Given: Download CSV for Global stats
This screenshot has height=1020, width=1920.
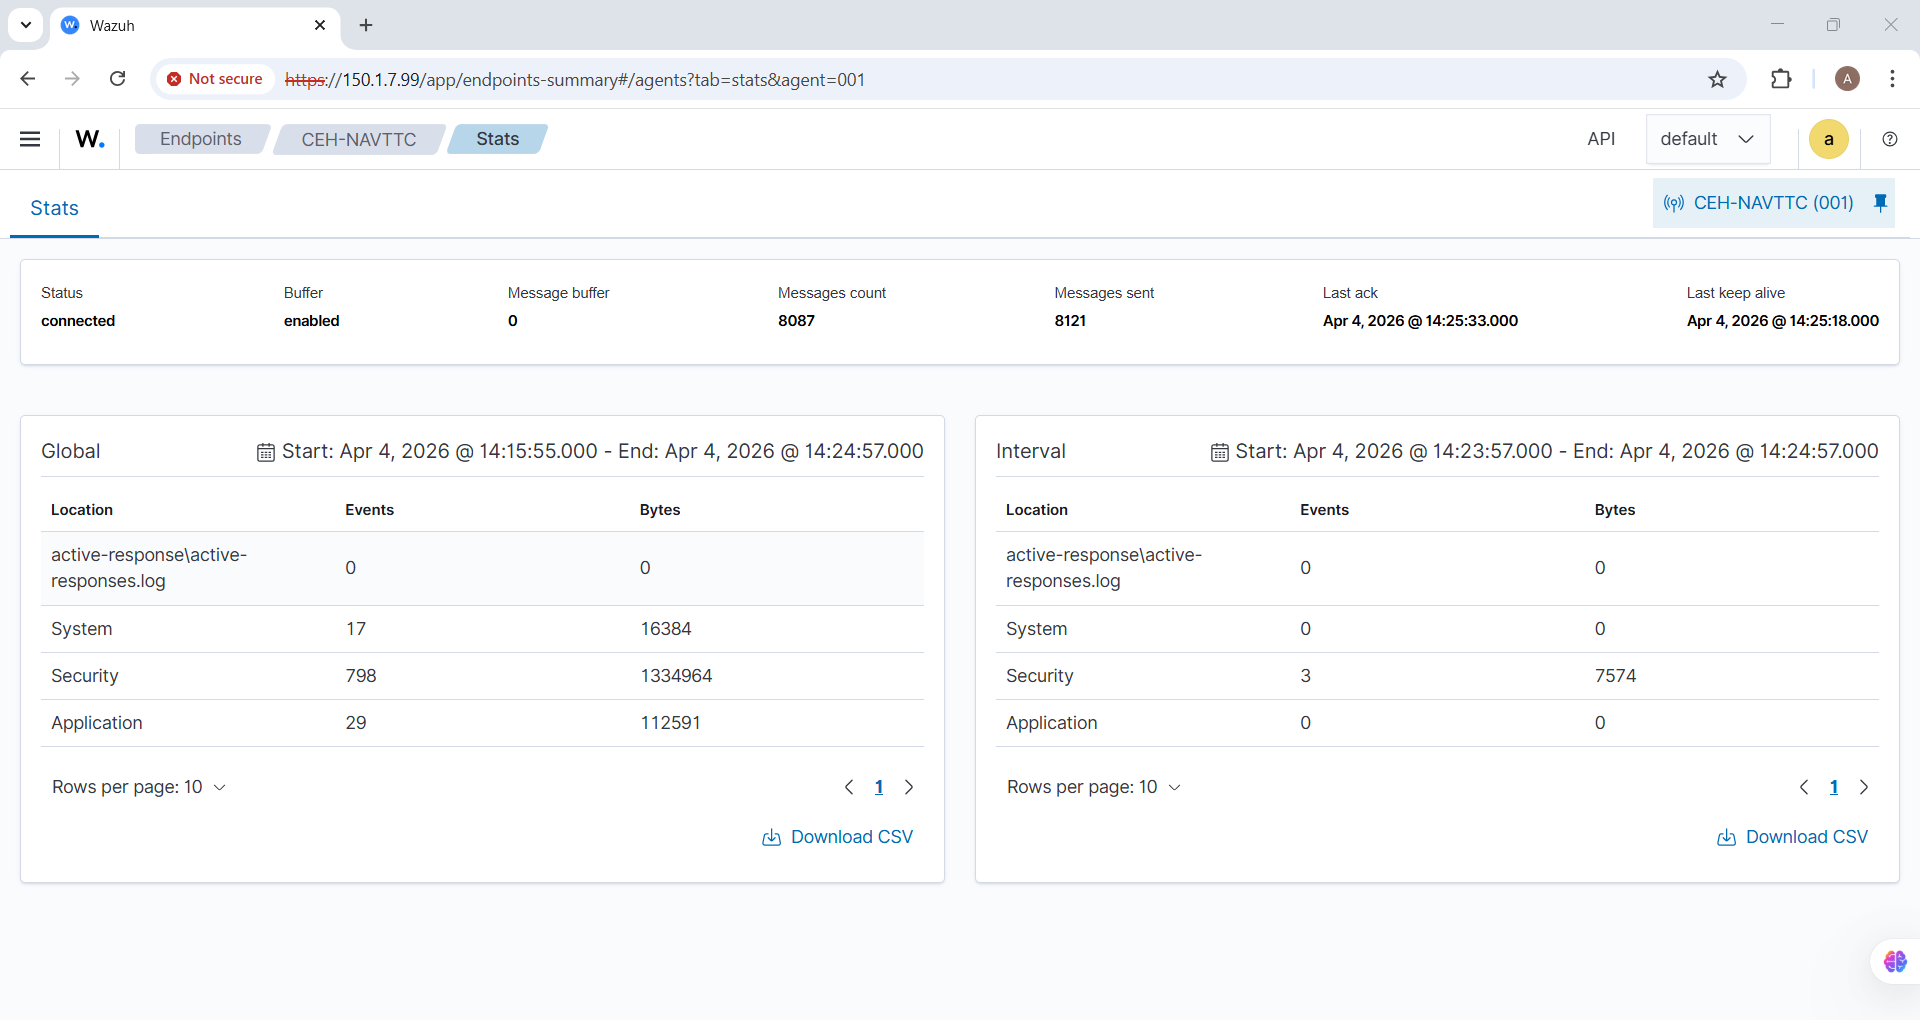Looking at the screenshot, I should coord(838,837).
